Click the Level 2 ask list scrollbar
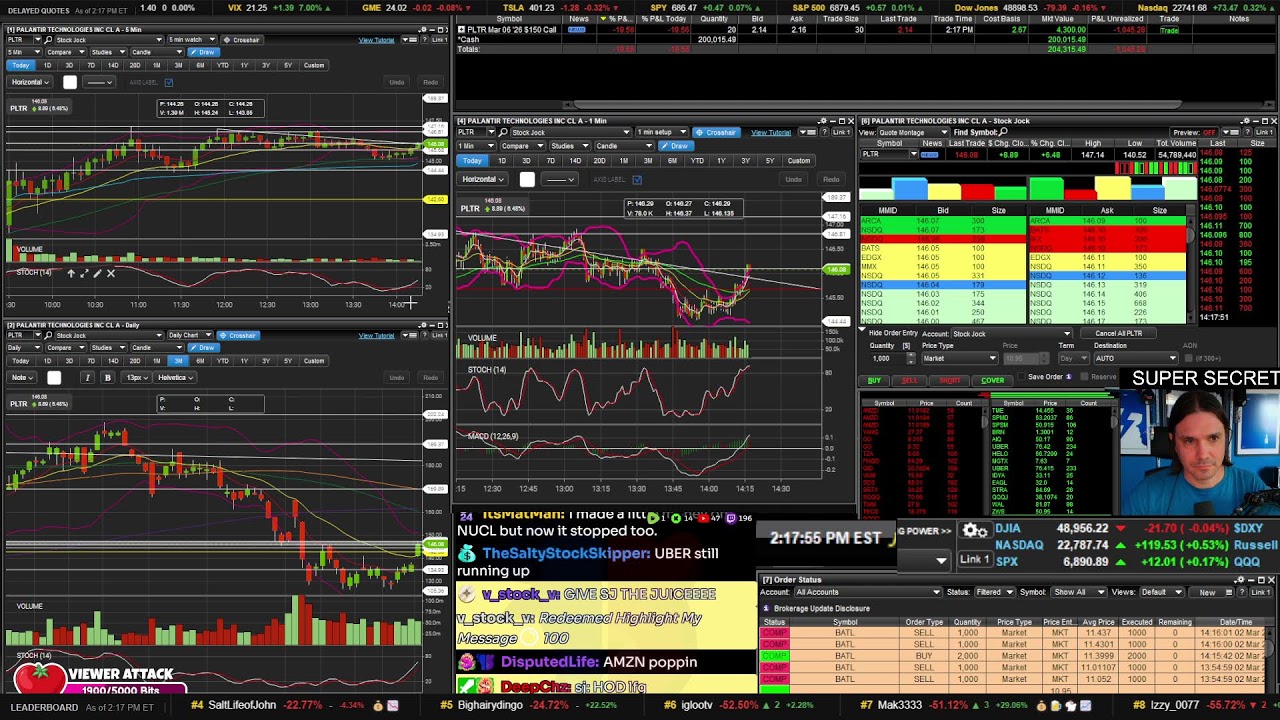 (1190, 270)
